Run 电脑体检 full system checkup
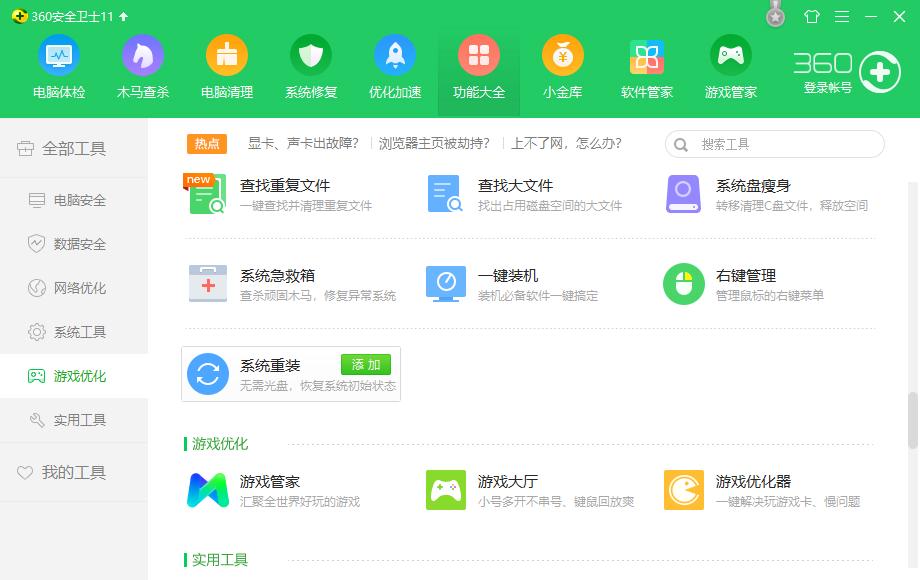 60,65
